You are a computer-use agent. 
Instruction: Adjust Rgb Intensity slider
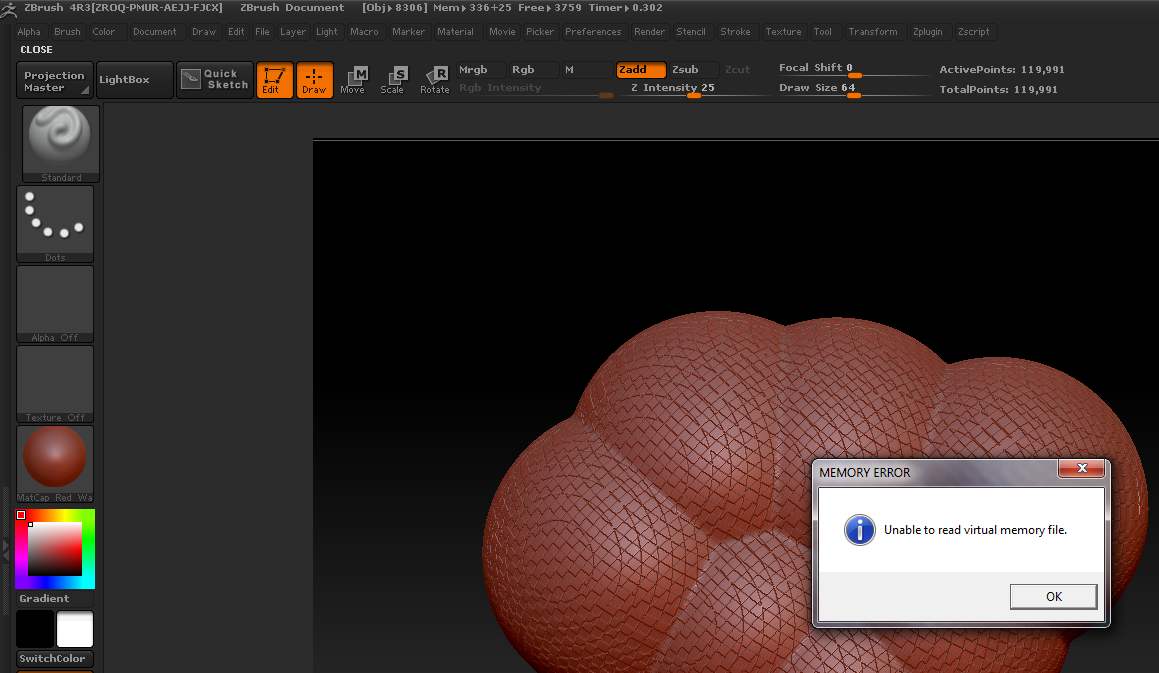(536, 88)
